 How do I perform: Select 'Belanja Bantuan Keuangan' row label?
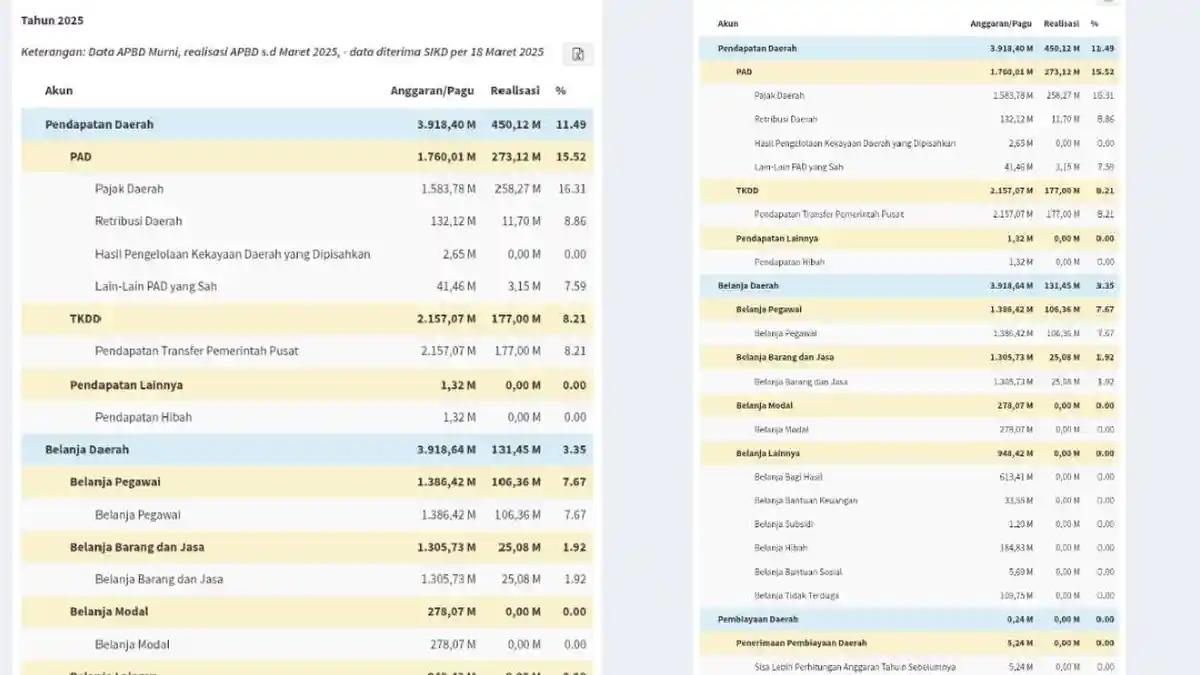coord(806,500)
